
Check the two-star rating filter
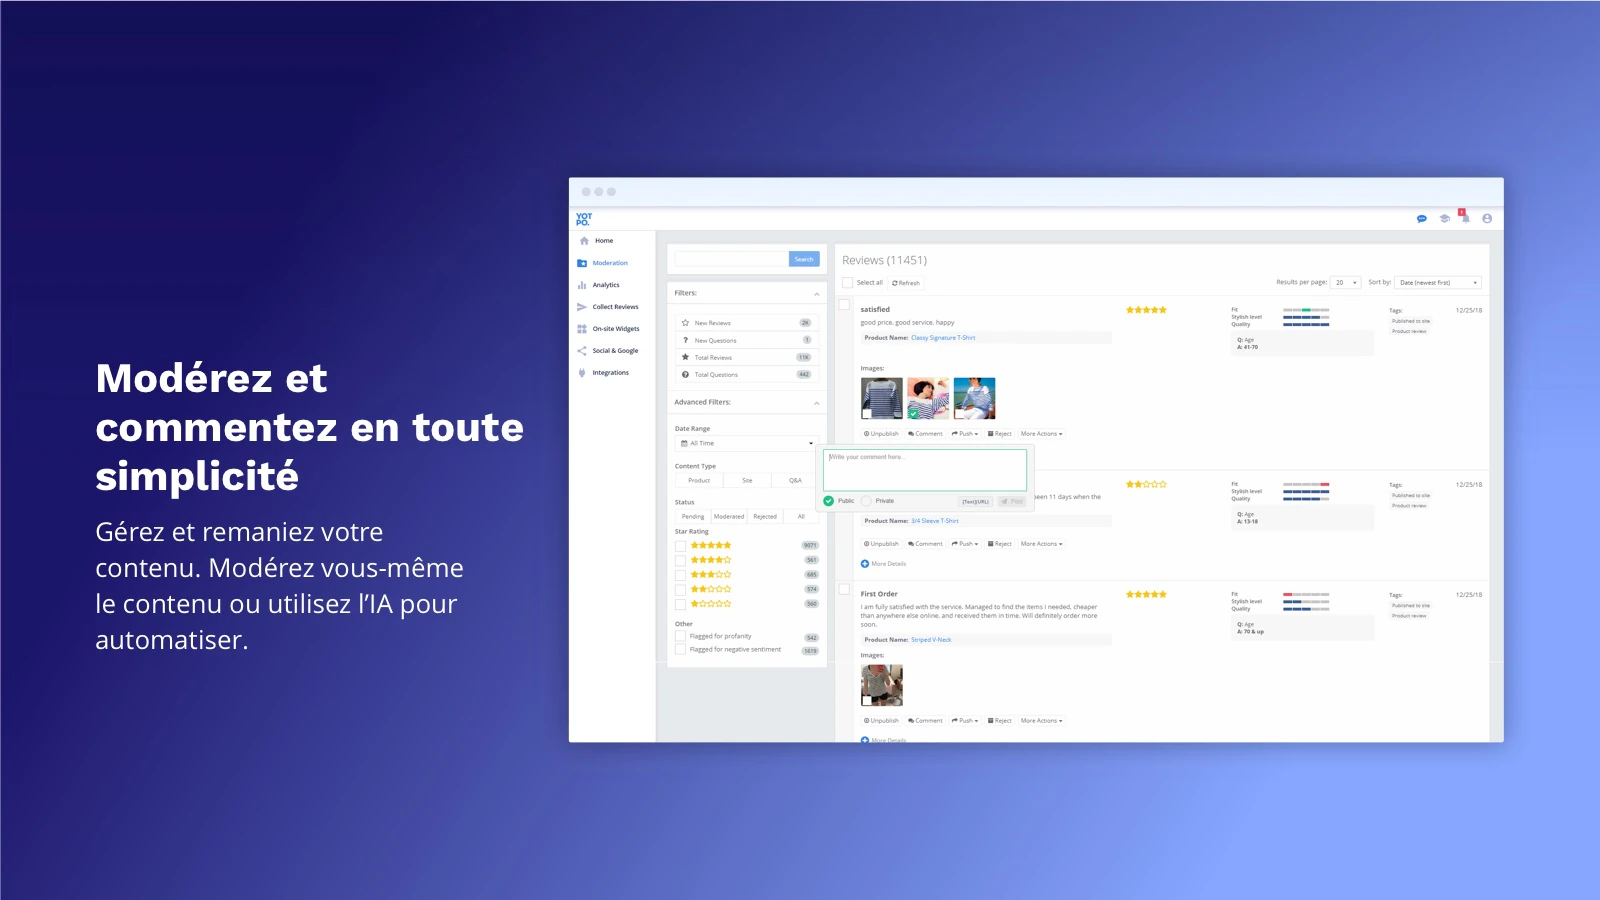pyautogui.click(x=680, y=590)
